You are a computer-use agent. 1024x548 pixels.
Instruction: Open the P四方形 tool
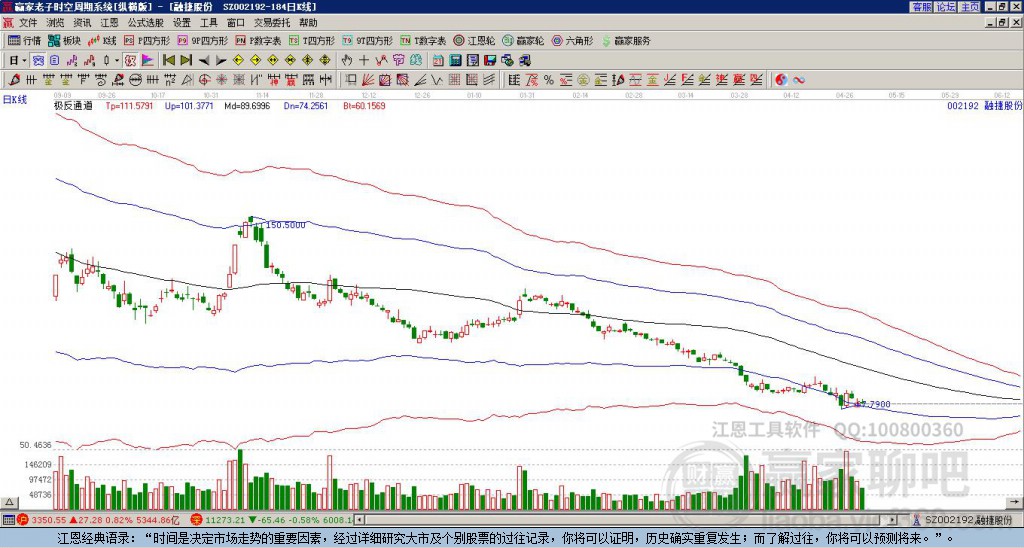click(x=147, y=40)
